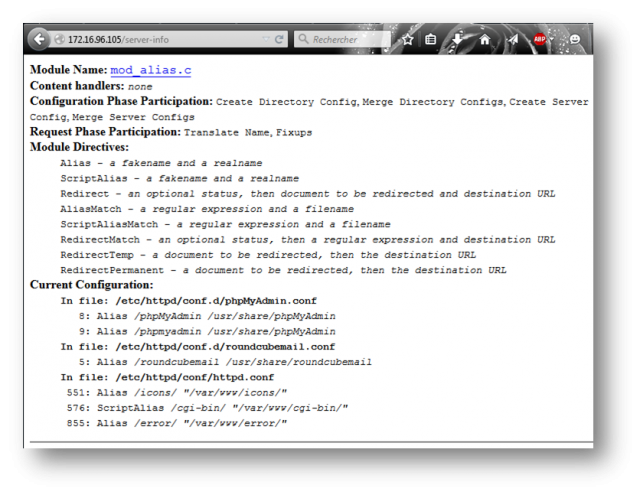Click line '5: Alias /roundcubemail'
Image resolution: width=640 pixels, height=495 pixels.
coord(225,362)
